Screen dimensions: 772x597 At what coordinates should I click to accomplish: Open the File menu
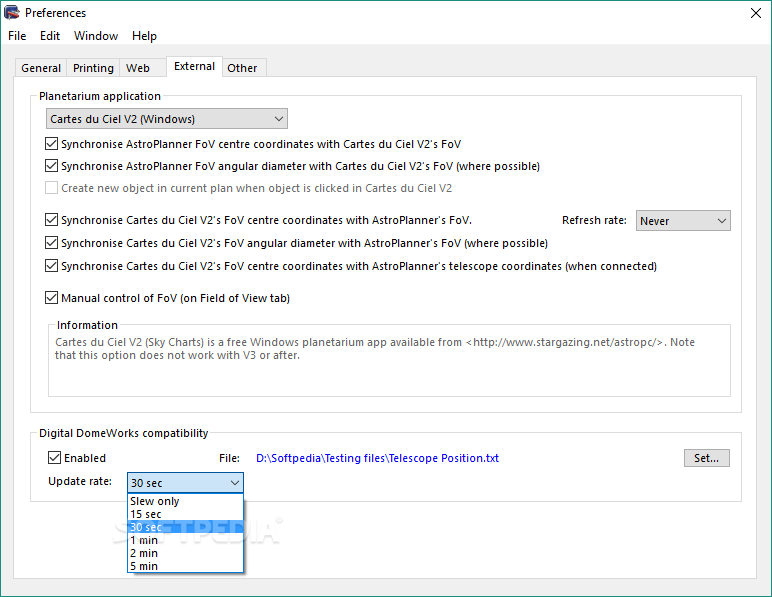coord(17,36)
